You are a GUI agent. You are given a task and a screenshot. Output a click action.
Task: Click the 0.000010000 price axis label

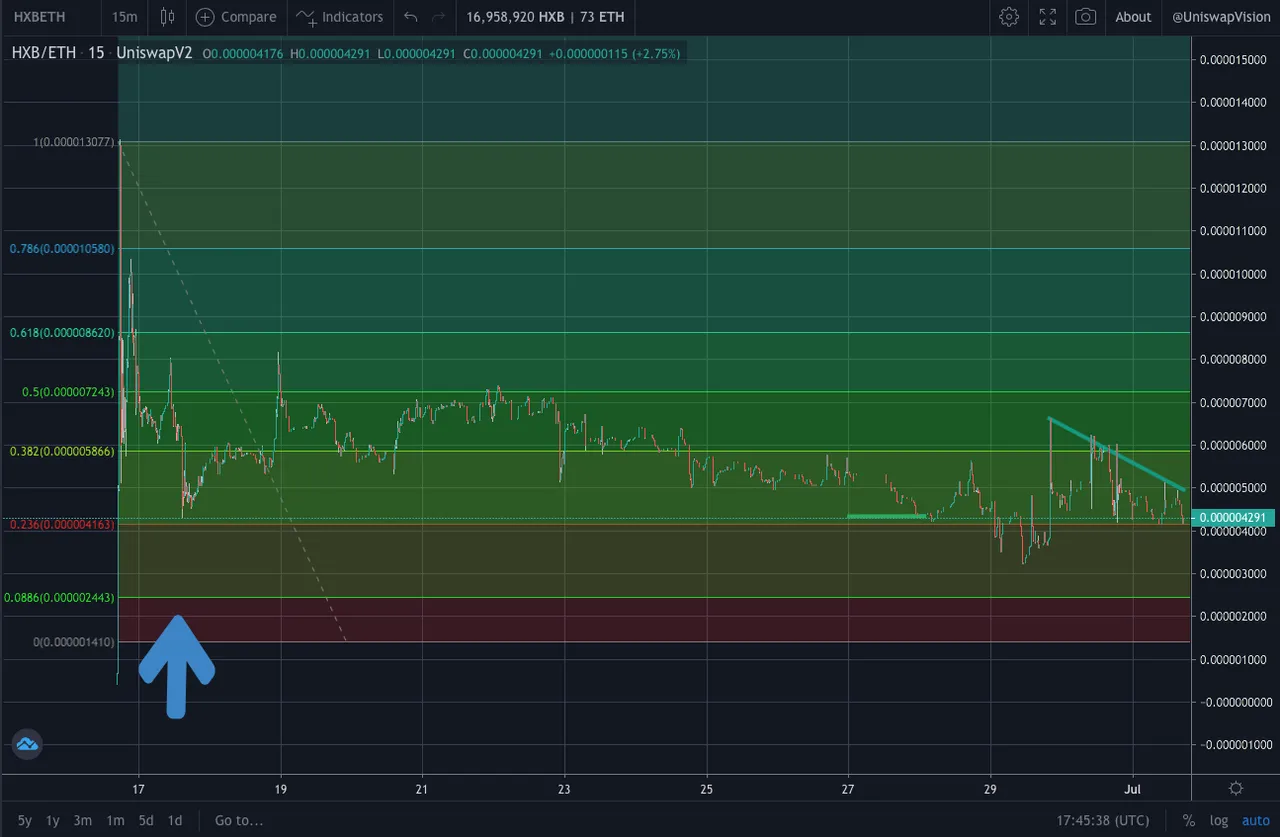(x=1235, y=274)
